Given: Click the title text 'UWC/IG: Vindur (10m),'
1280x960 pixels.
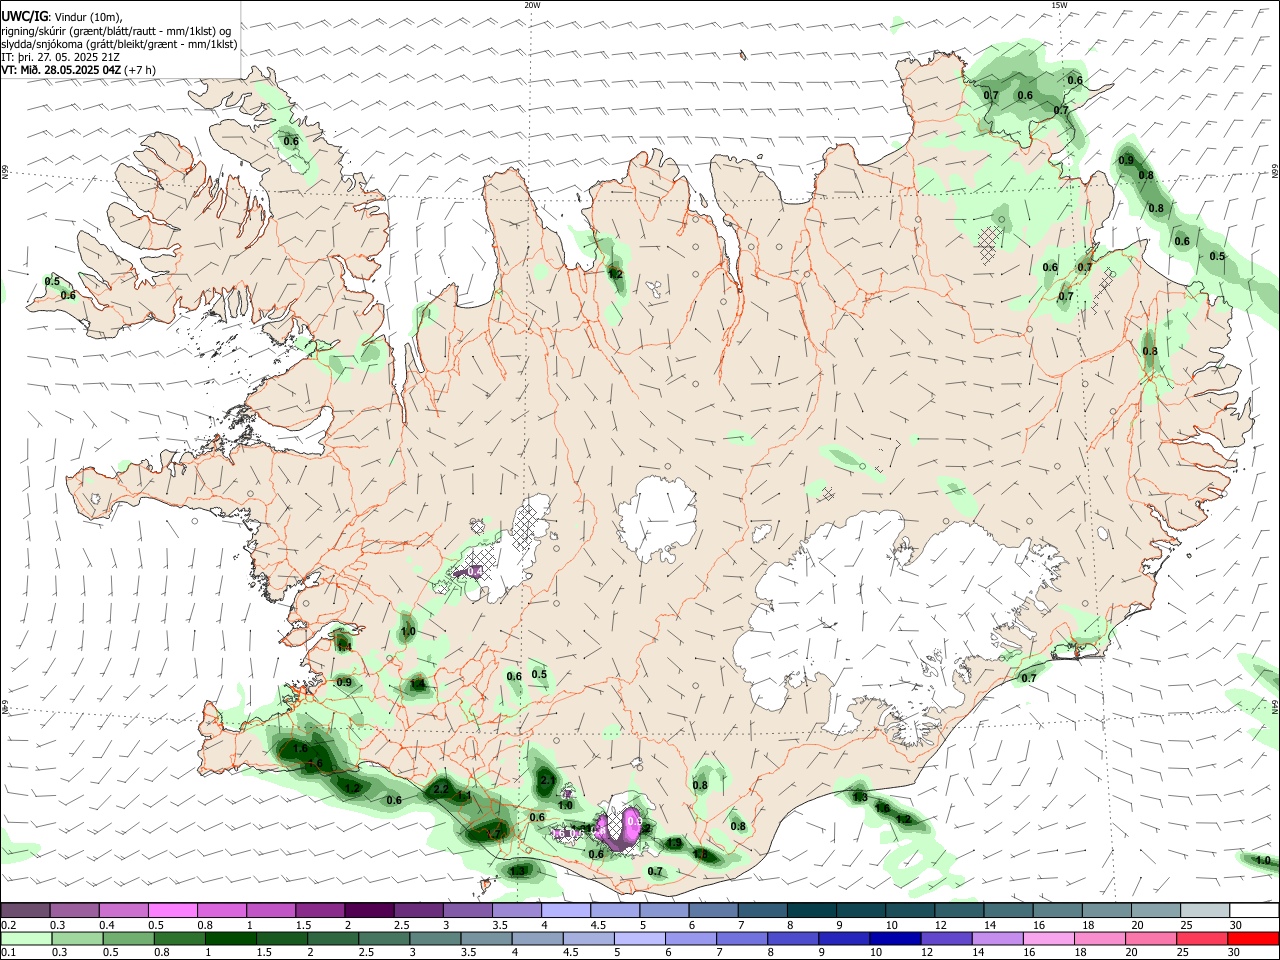Looking at the screenshot, I should tap(62, 16).
